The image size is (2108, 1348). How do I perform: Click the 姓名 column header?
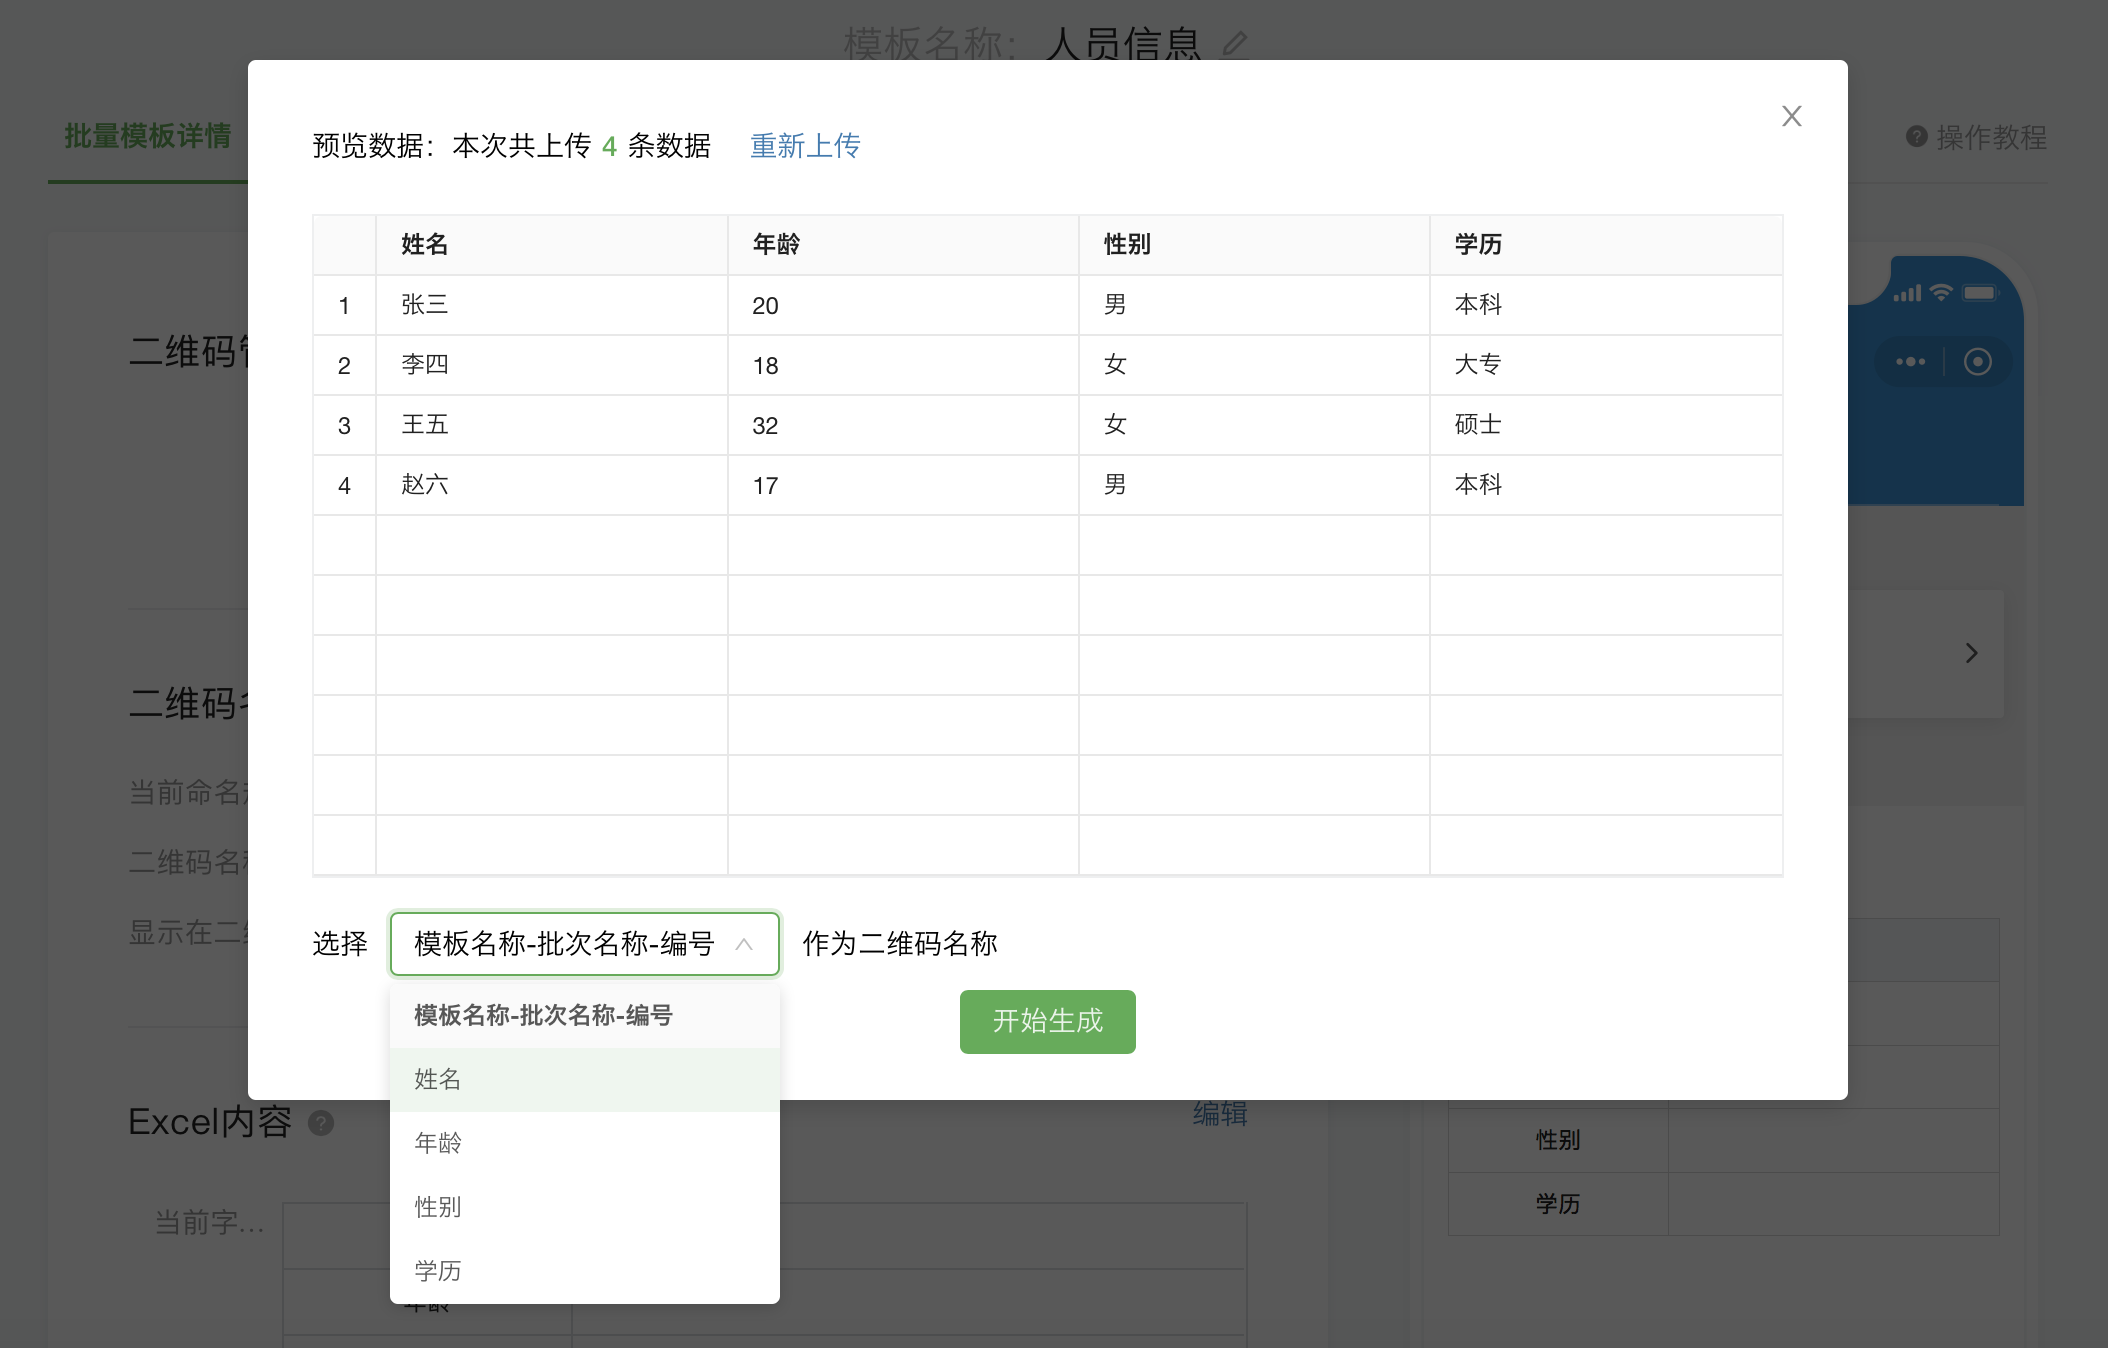click(552, 245)
